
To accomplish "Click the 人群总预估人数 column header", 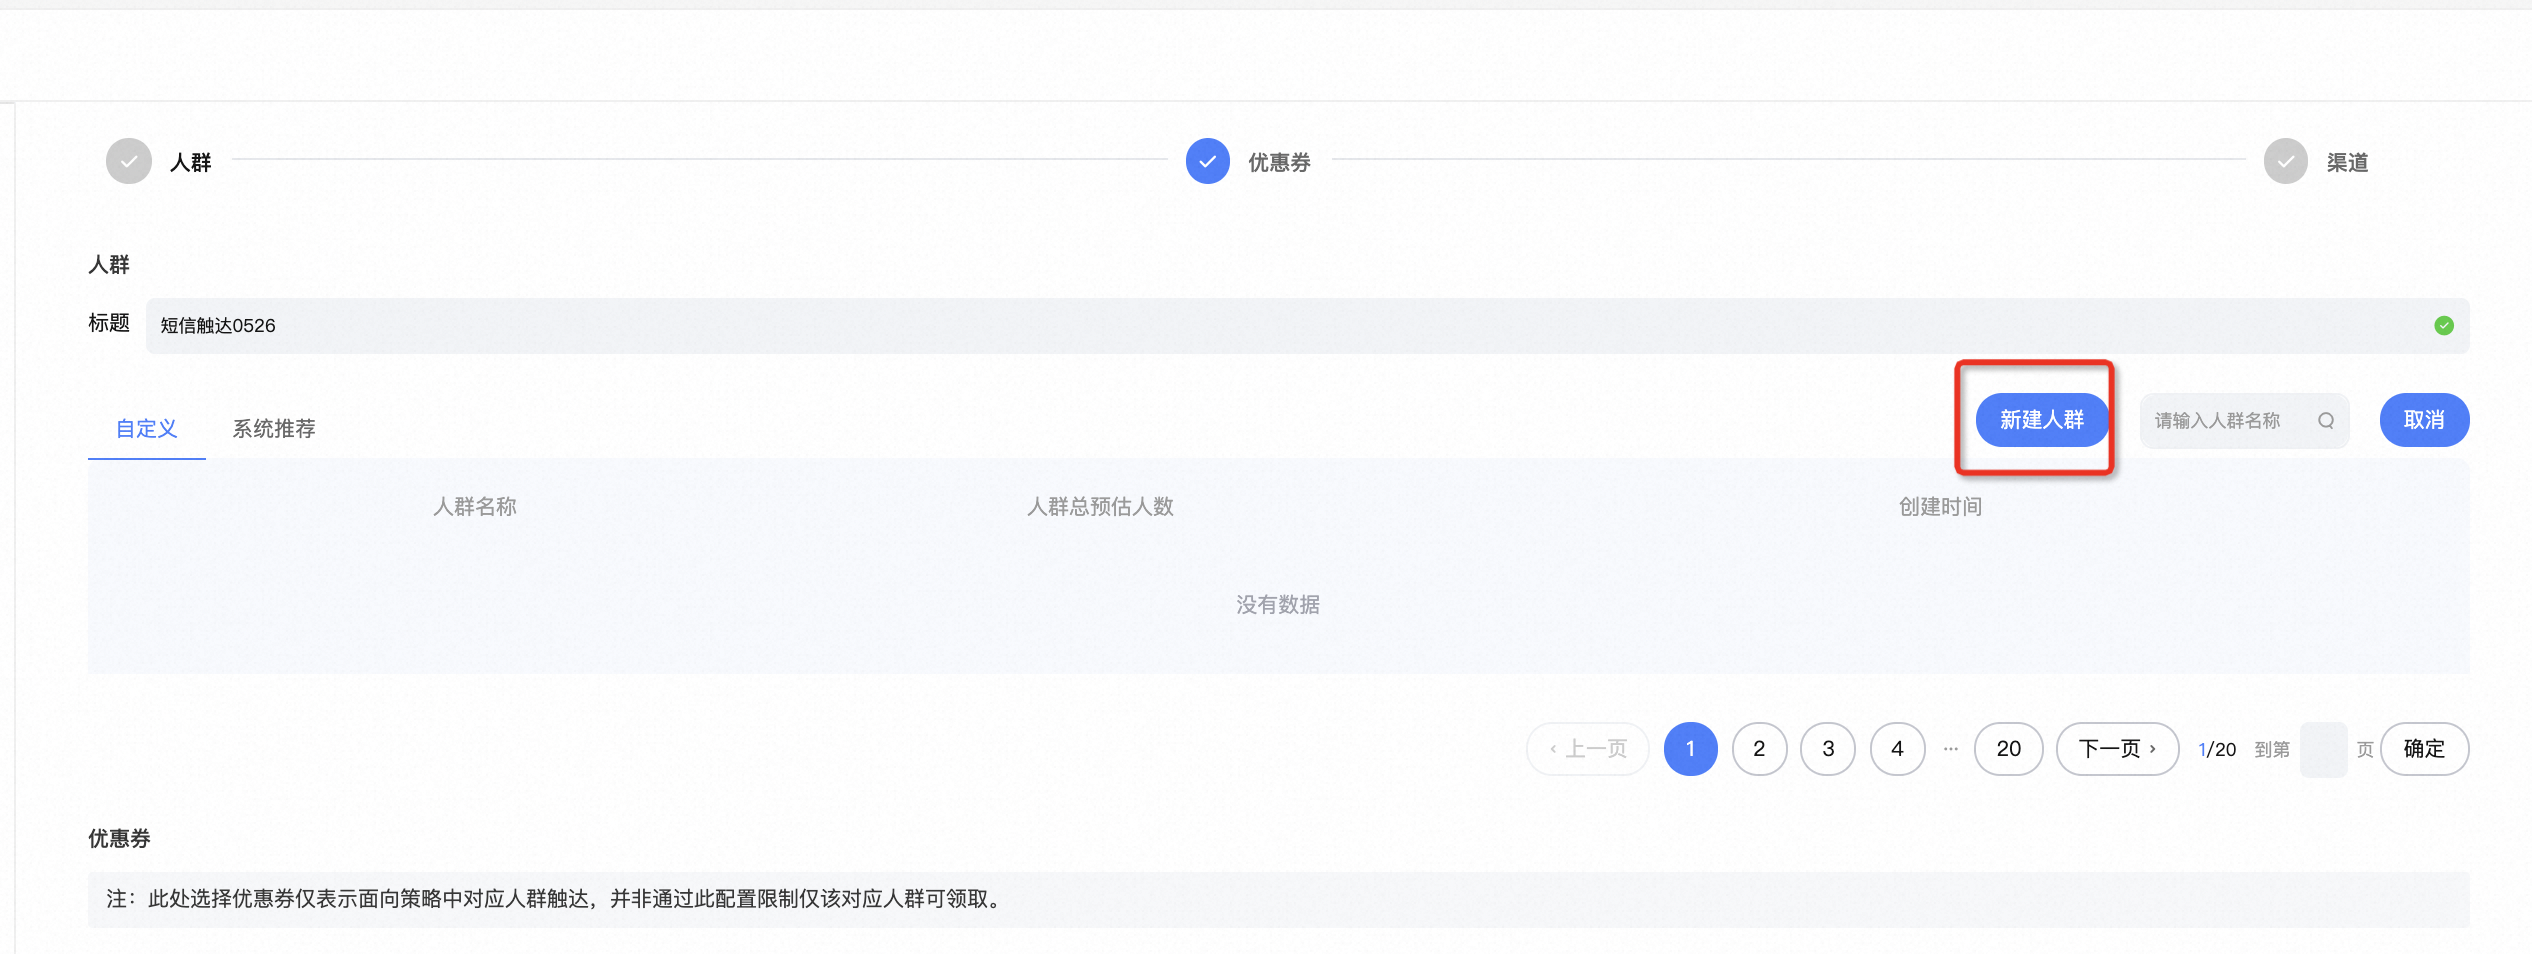I will pyautogui.click(x=1100, y=507).
